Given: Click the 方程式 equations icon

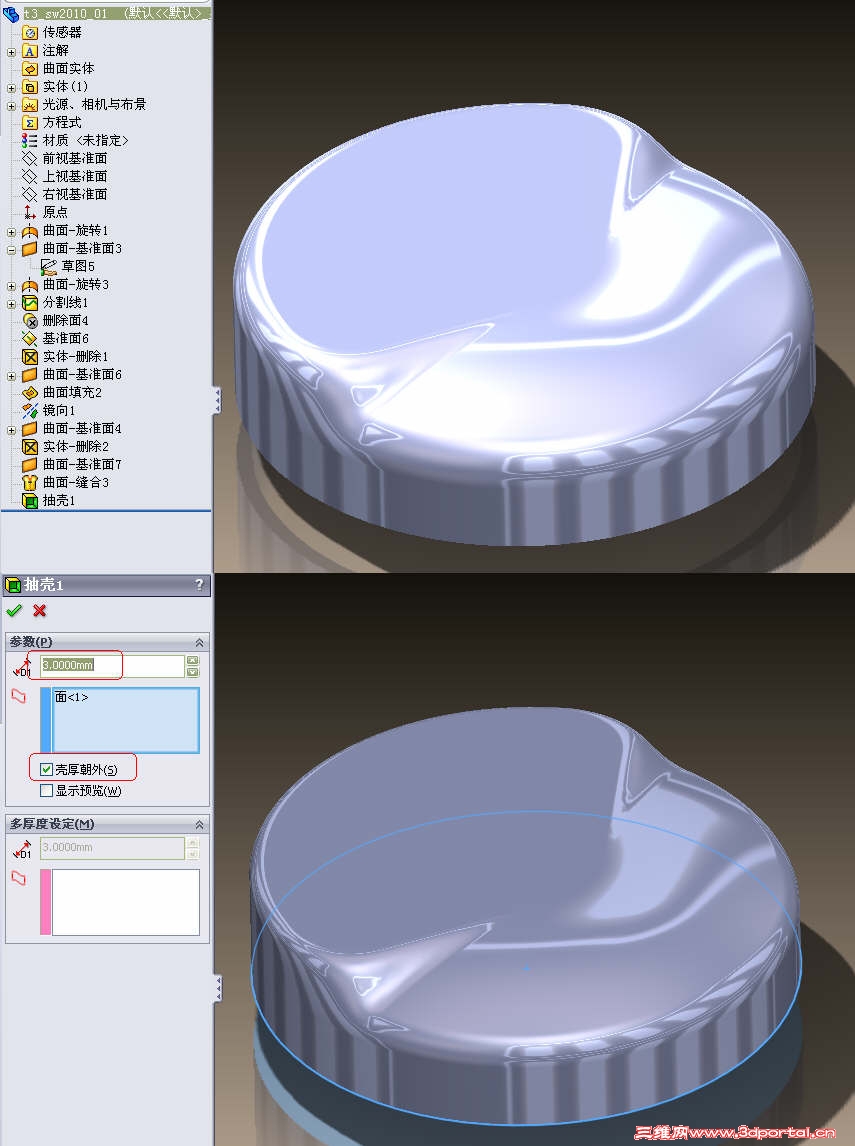Looking at the screenshot, I should pyautogui.click(x=30, y=122).
